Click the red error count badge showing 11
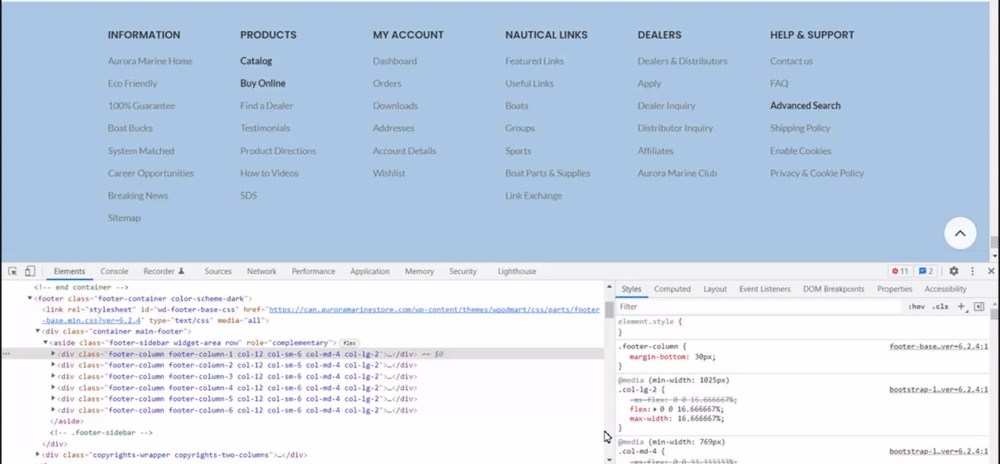 click(x=901, y=272)
